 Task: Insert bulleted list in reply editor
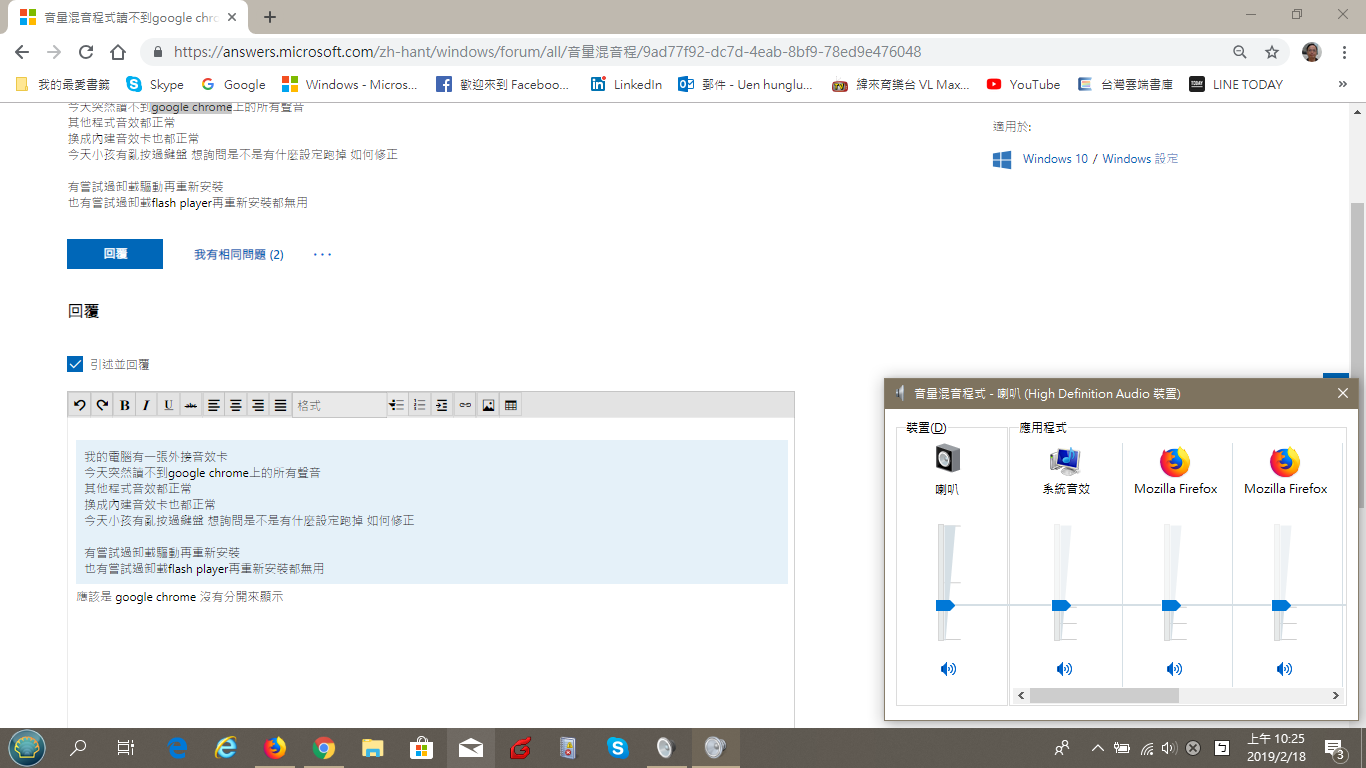(x=397, y=405)
